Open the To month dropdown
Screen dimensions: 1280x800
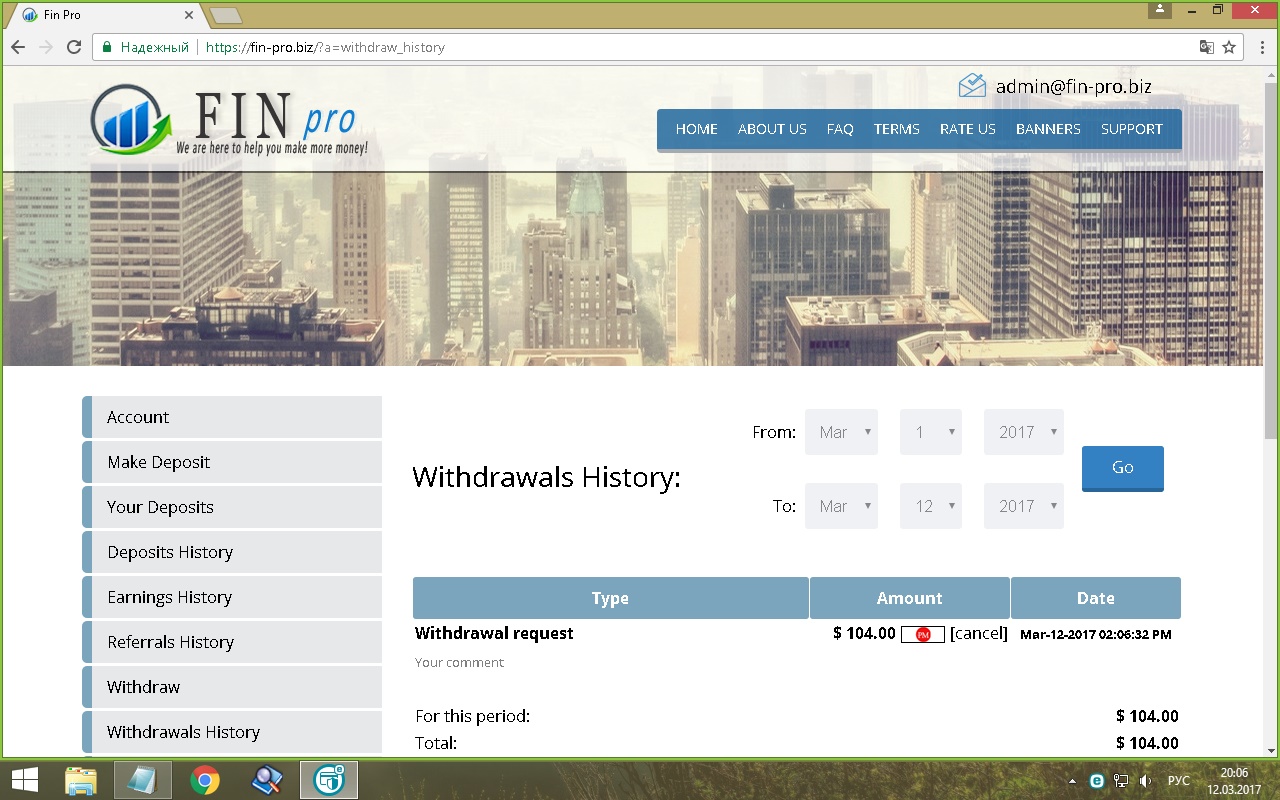(x=841, y=506)
